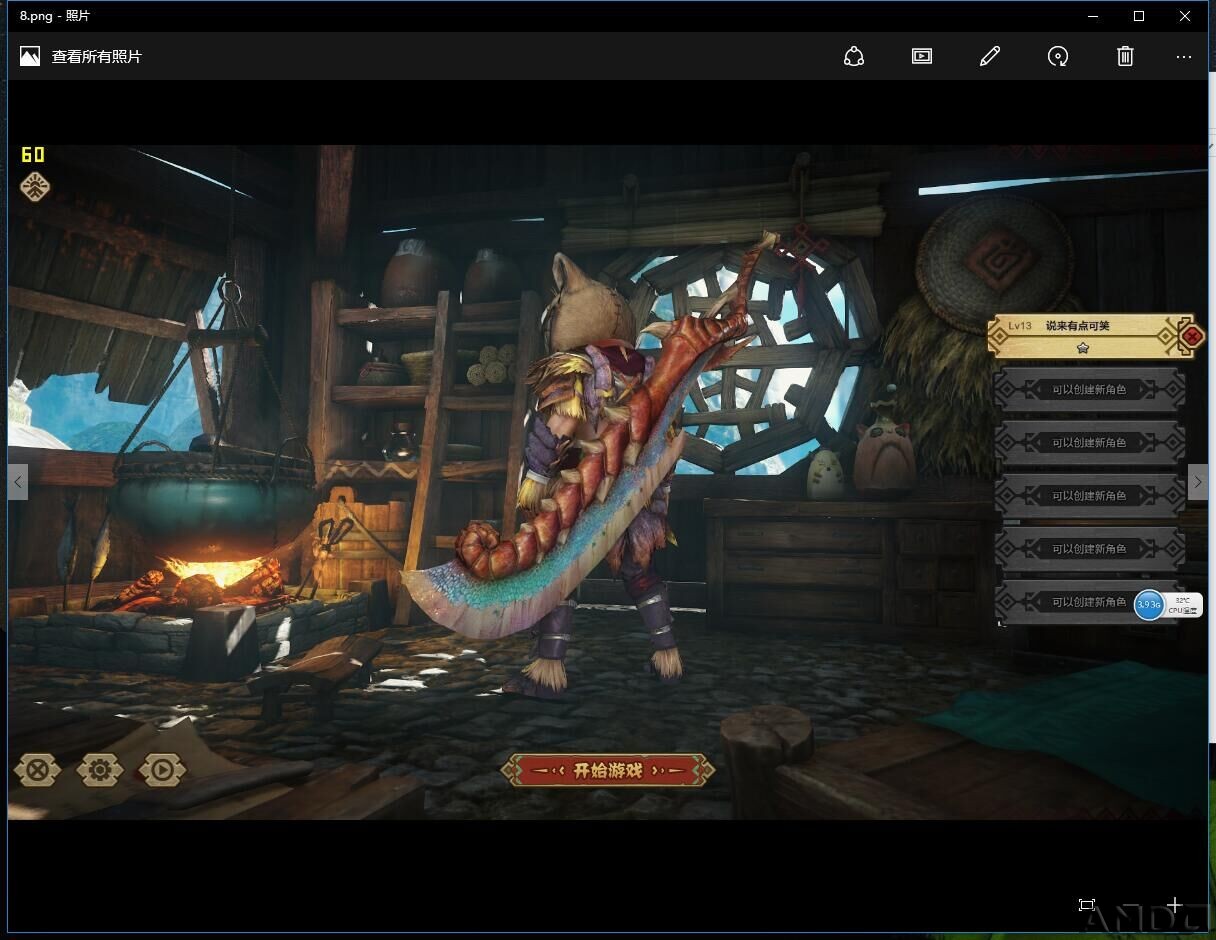Click the yellow 60 FPS counter

33,154
